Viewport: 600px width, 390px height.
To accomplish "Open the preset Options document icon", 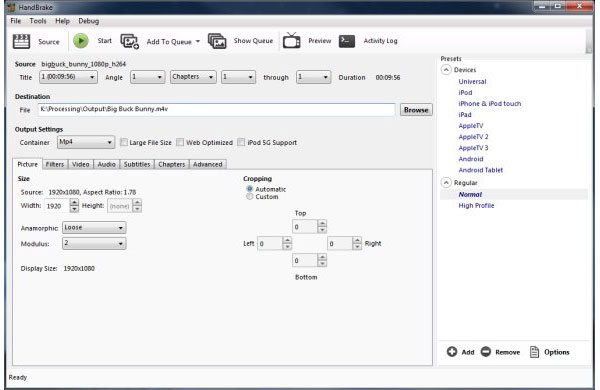I will point(535,352).
